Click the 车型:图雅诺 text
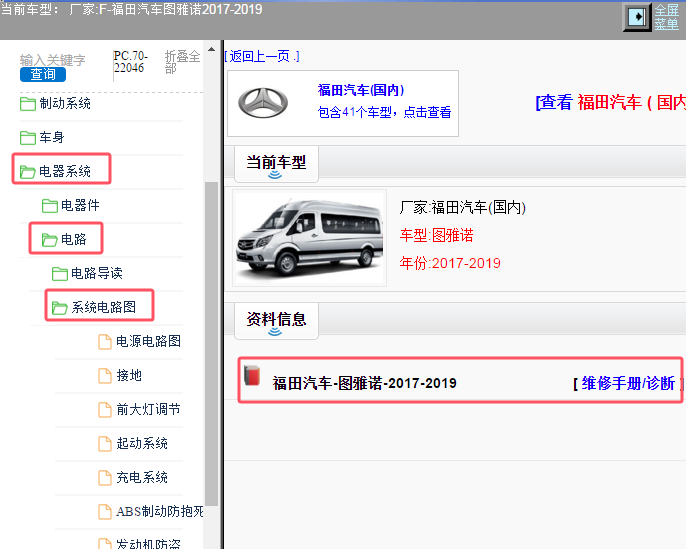 [x=436, y=235]
